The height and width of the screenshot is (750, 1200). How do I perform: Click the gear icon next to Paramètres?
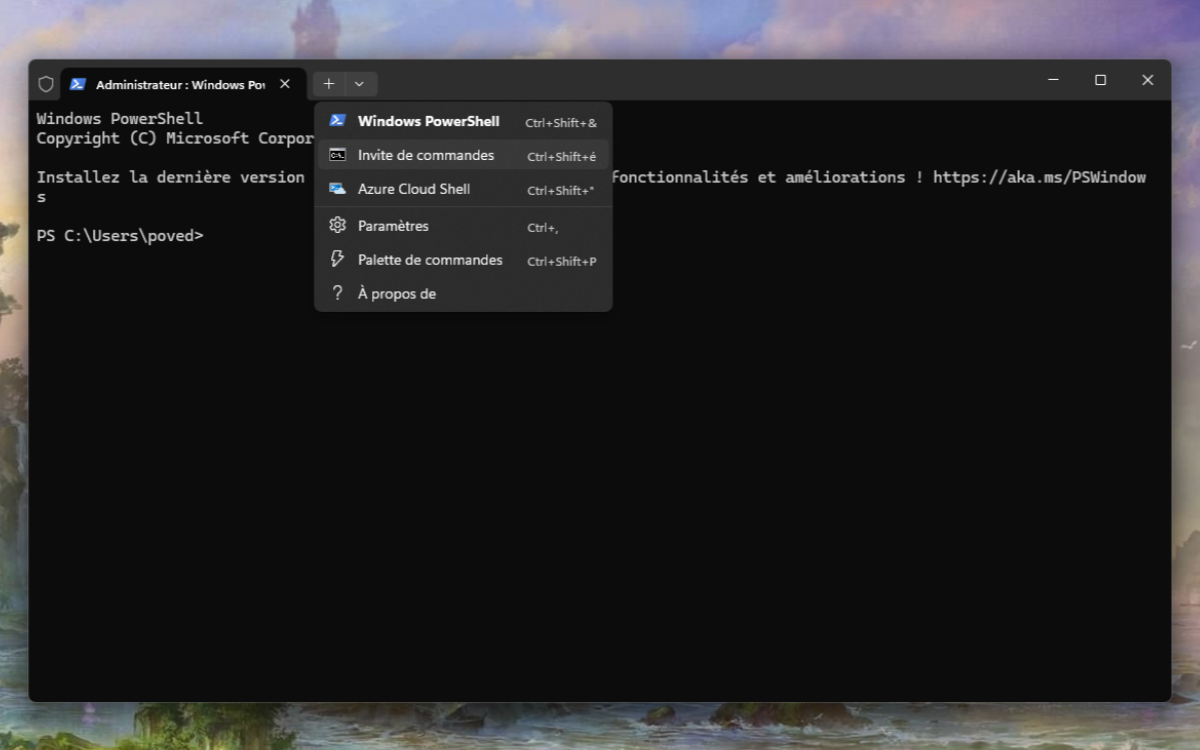pyautogui.click(x=338, y=226)
